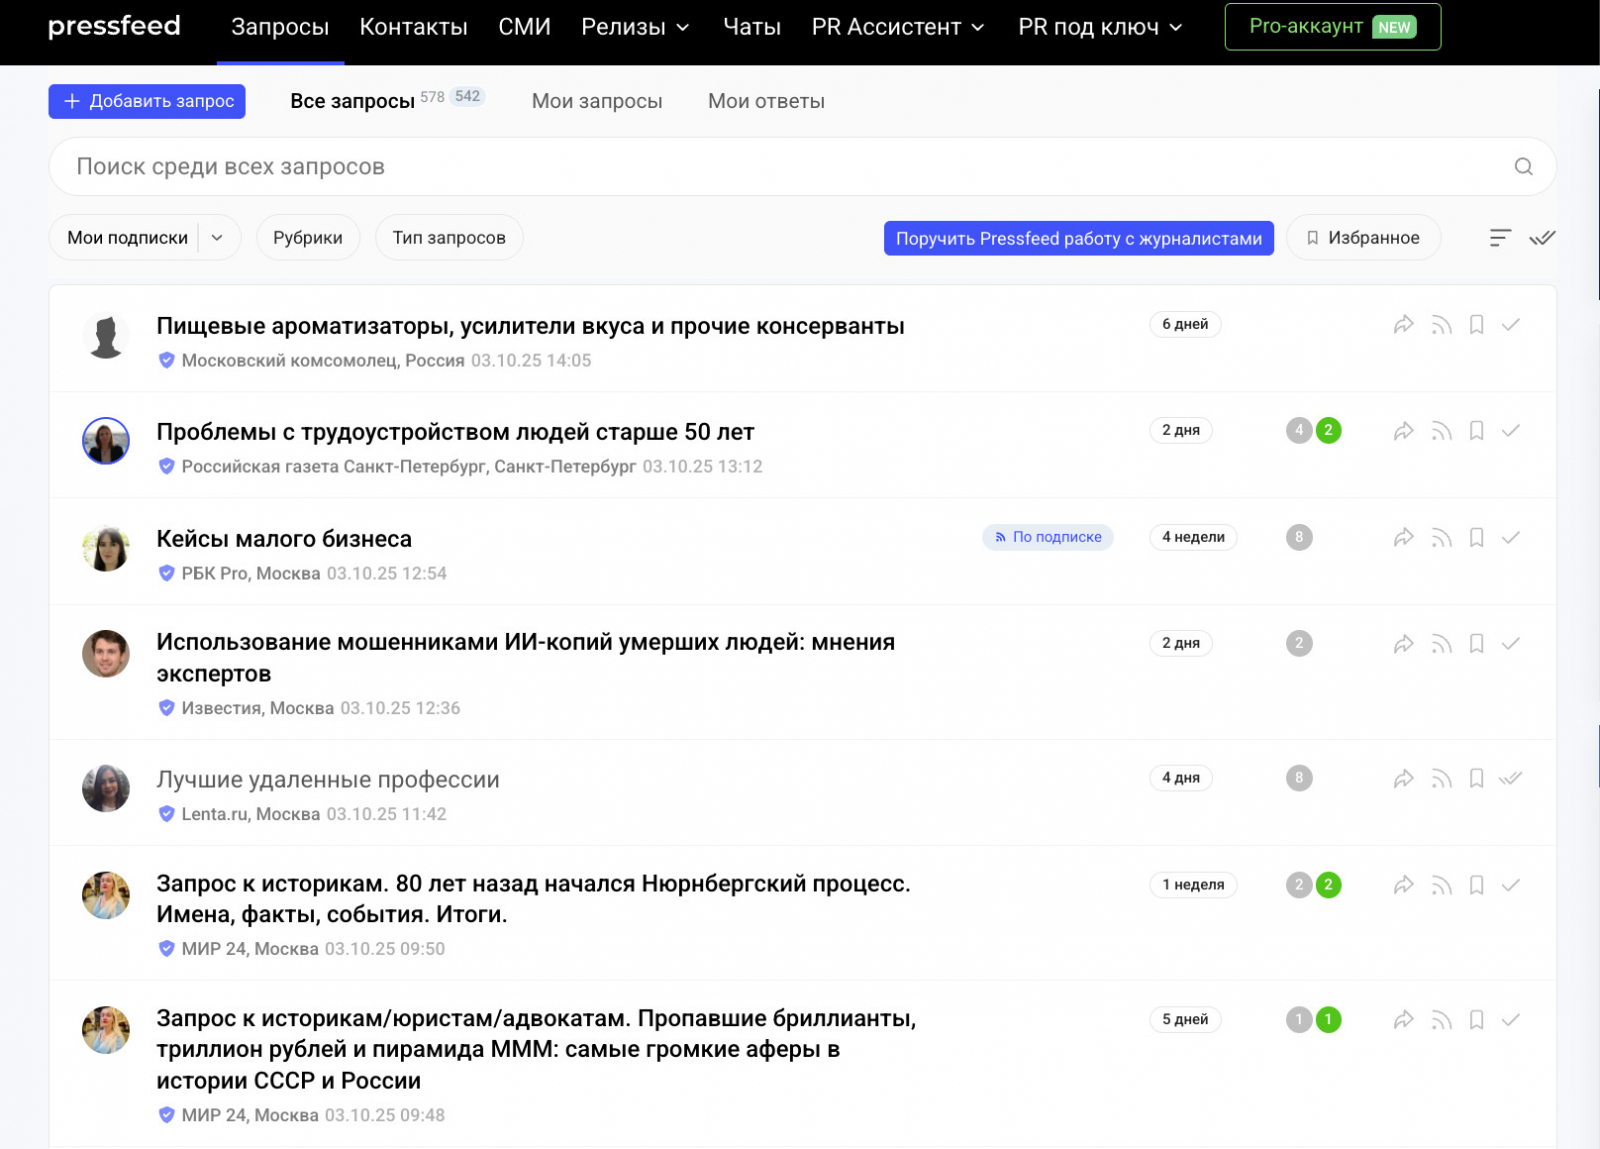Screen dimensions: 1600x1149
Task: Bookmark the Проблемы с трудоустройством request
Action: click(x=1476, y=431)
